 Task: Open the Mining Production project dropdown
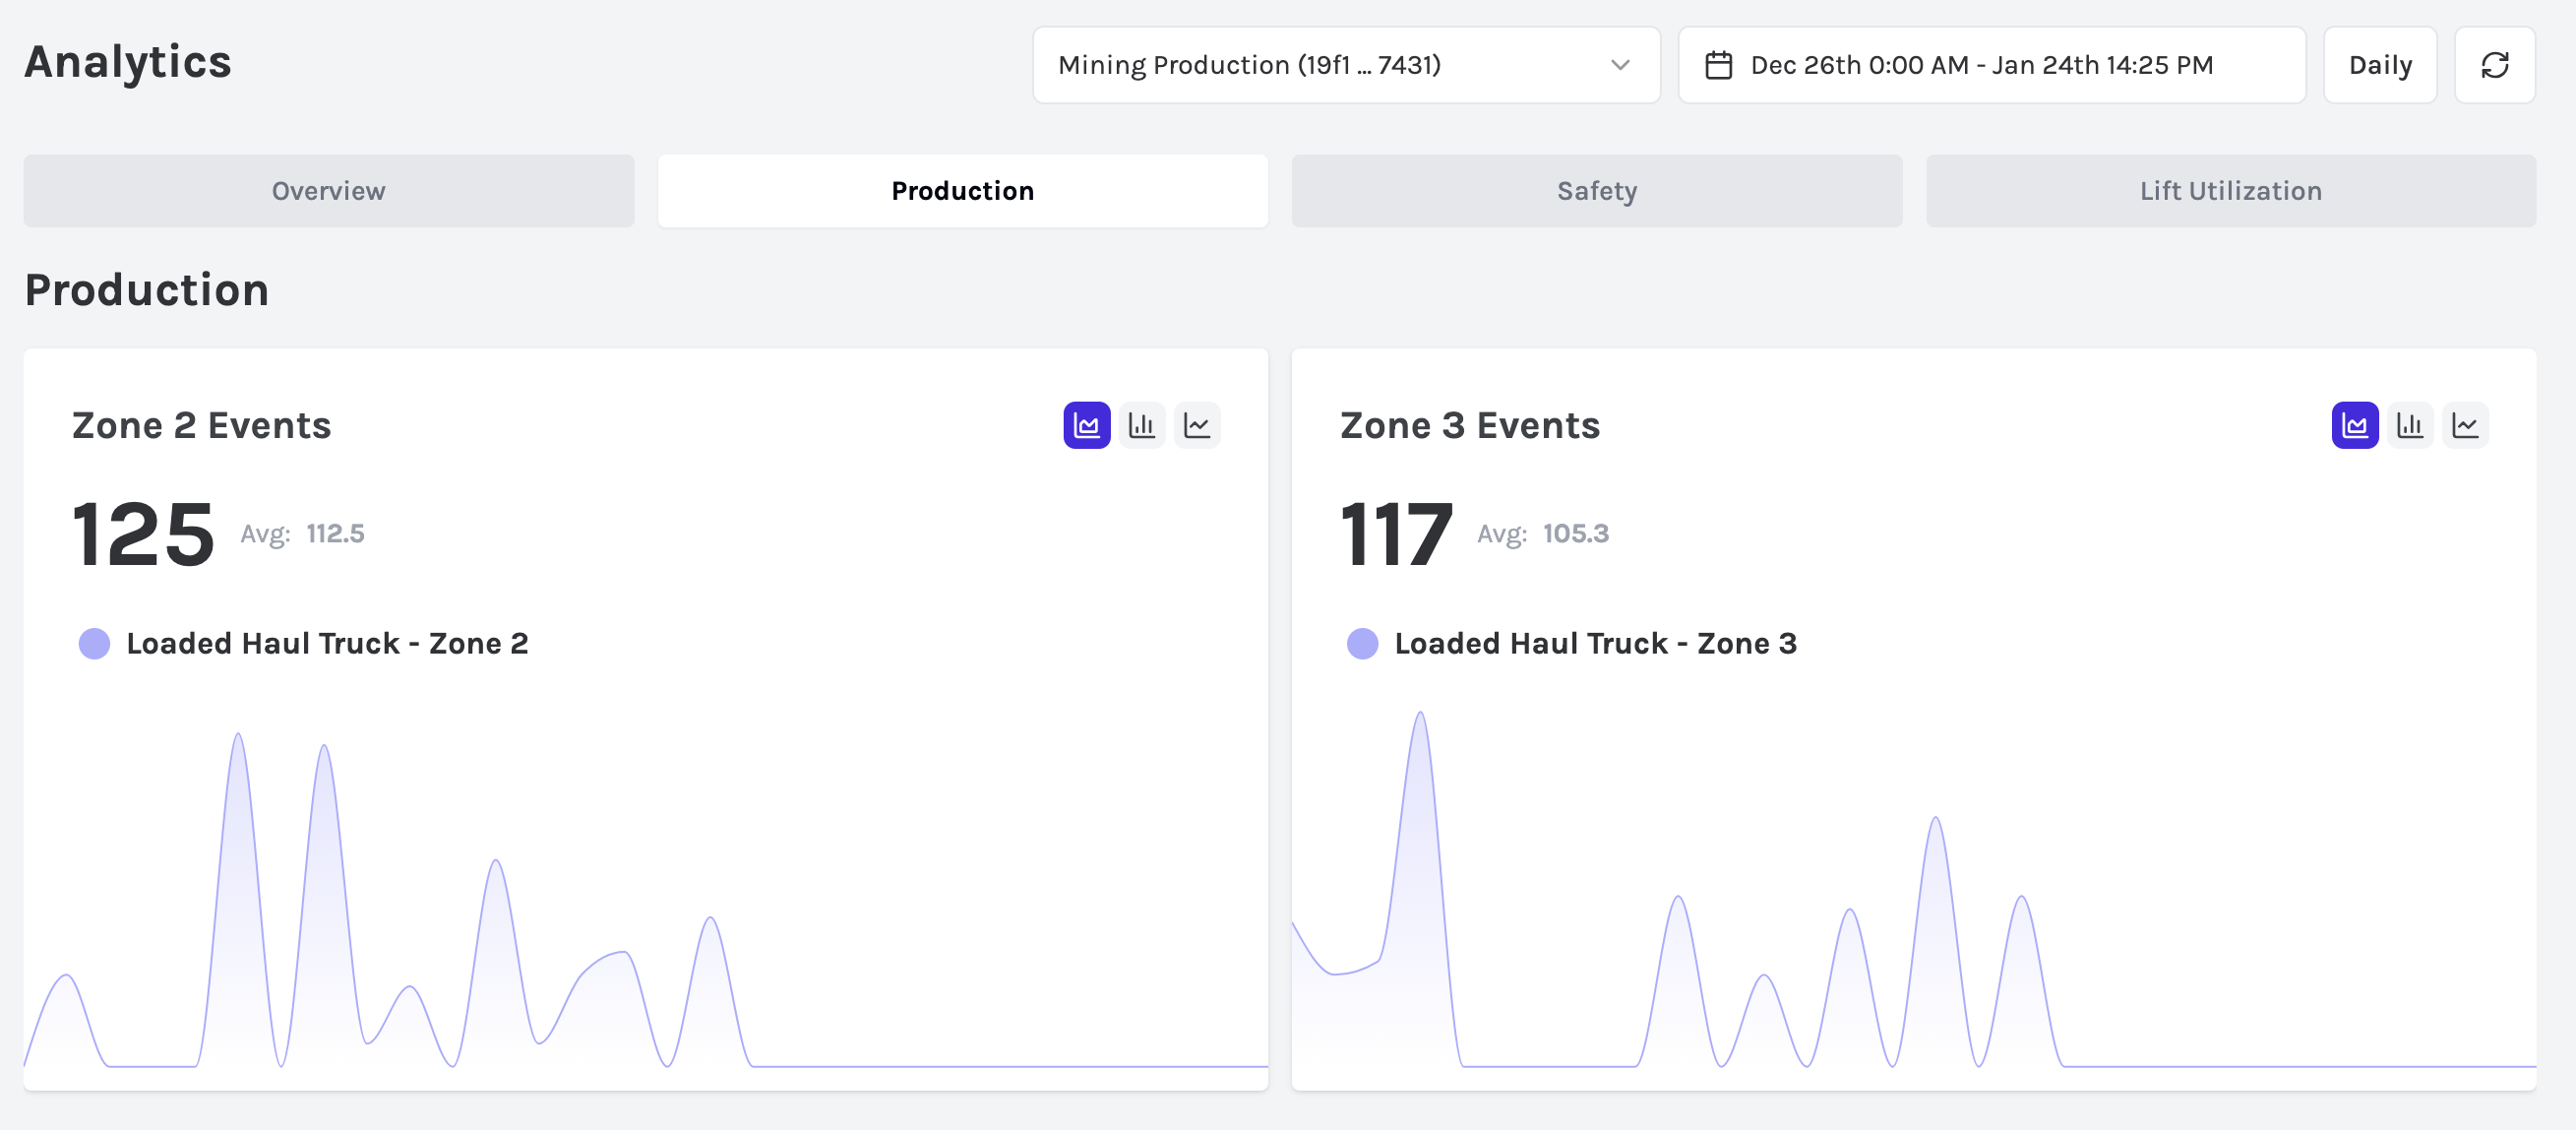[x=1345, y=65]
